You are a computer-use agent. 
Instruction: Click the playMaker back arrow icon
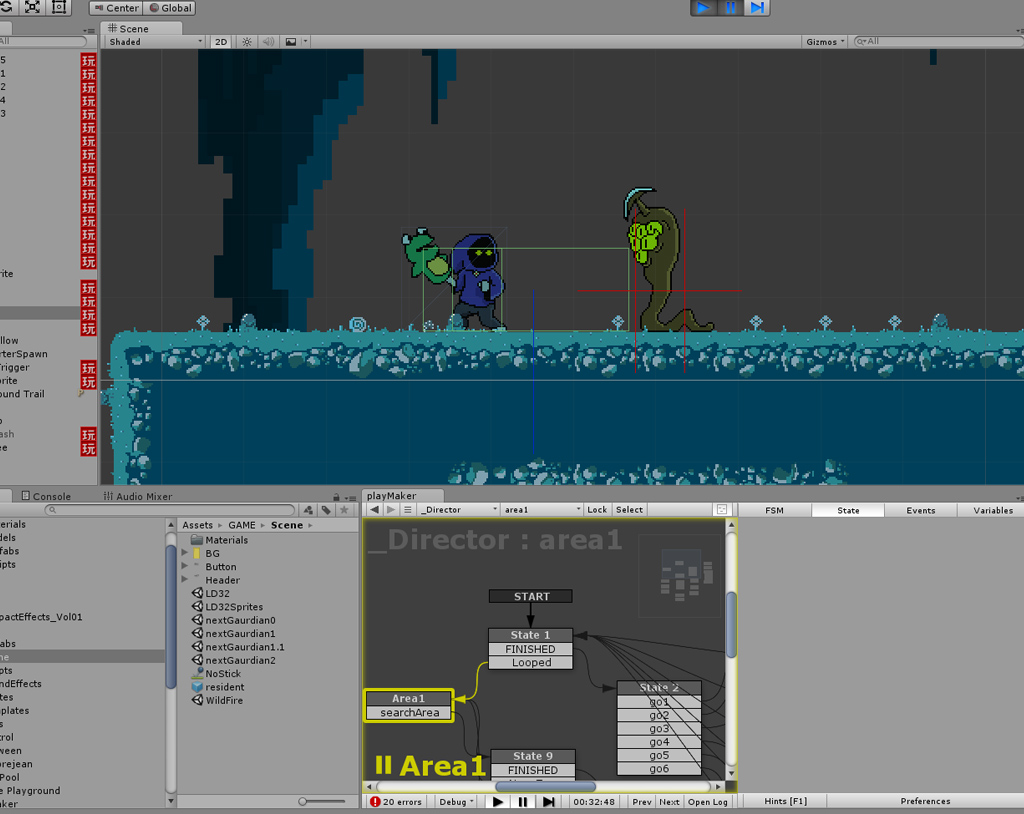(x=374, y=510)
